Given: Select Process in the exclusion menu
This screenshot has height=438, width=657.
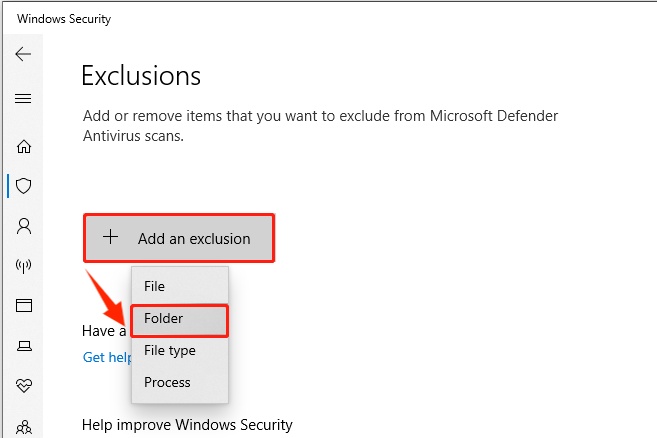Looking at the screenshot, I should [x=167, y=382].
